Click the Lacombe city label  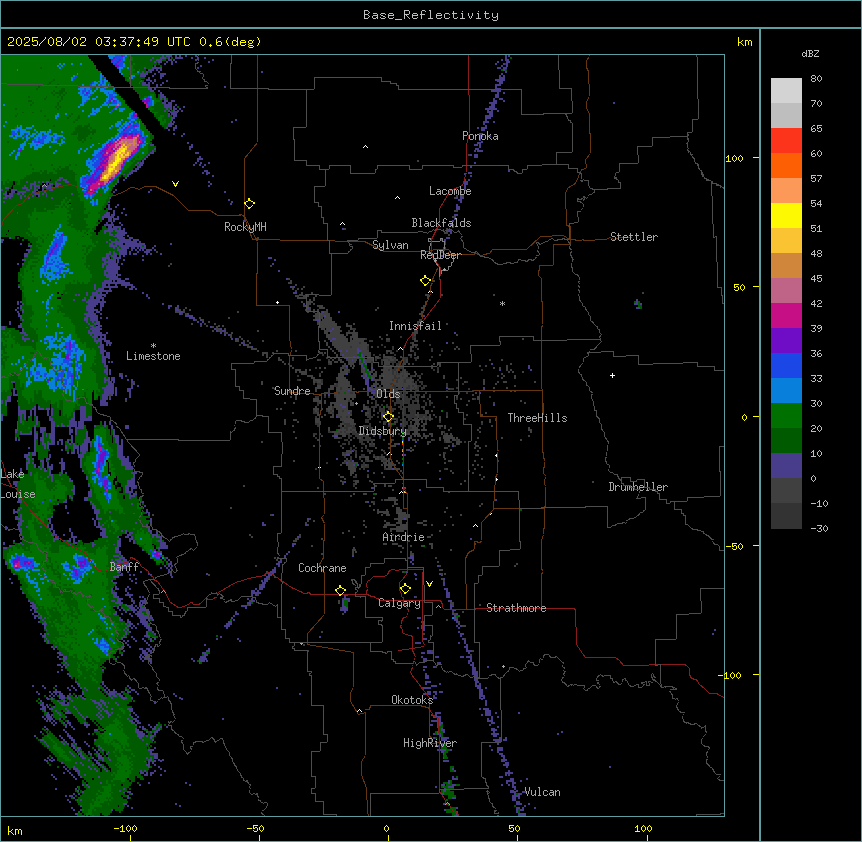click(x=450, y=191)
